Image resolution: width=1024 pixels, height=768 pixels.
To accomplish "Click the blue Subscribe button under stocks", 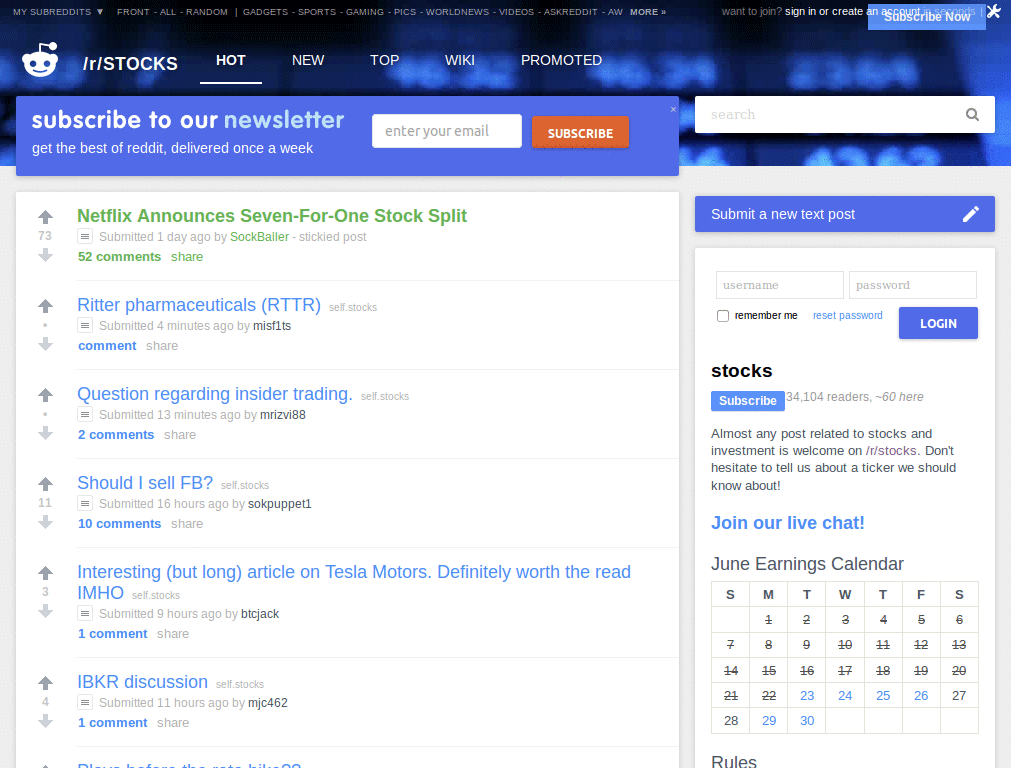I will [748, 400].
